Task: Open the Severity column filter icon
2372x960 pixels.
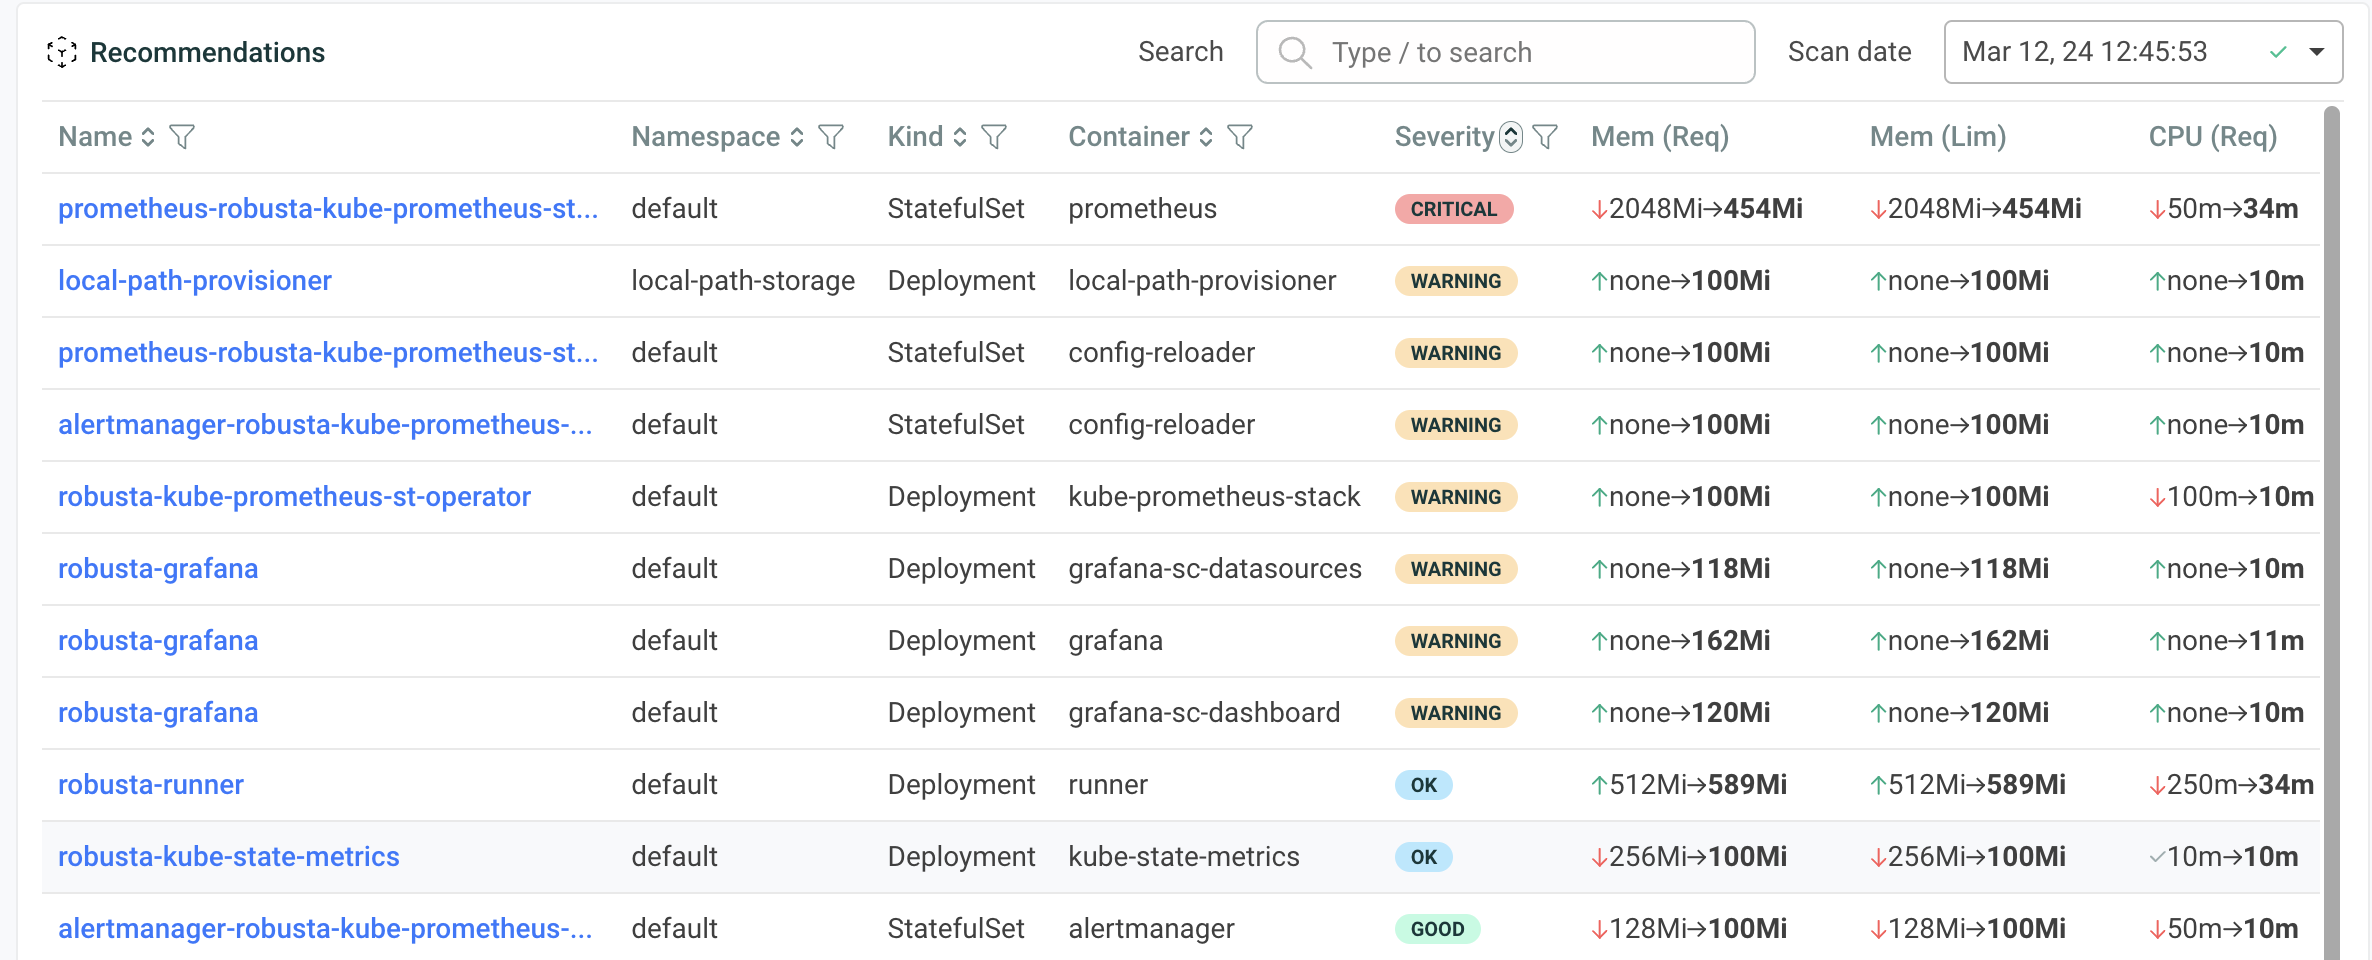Action: point(1545,137)
